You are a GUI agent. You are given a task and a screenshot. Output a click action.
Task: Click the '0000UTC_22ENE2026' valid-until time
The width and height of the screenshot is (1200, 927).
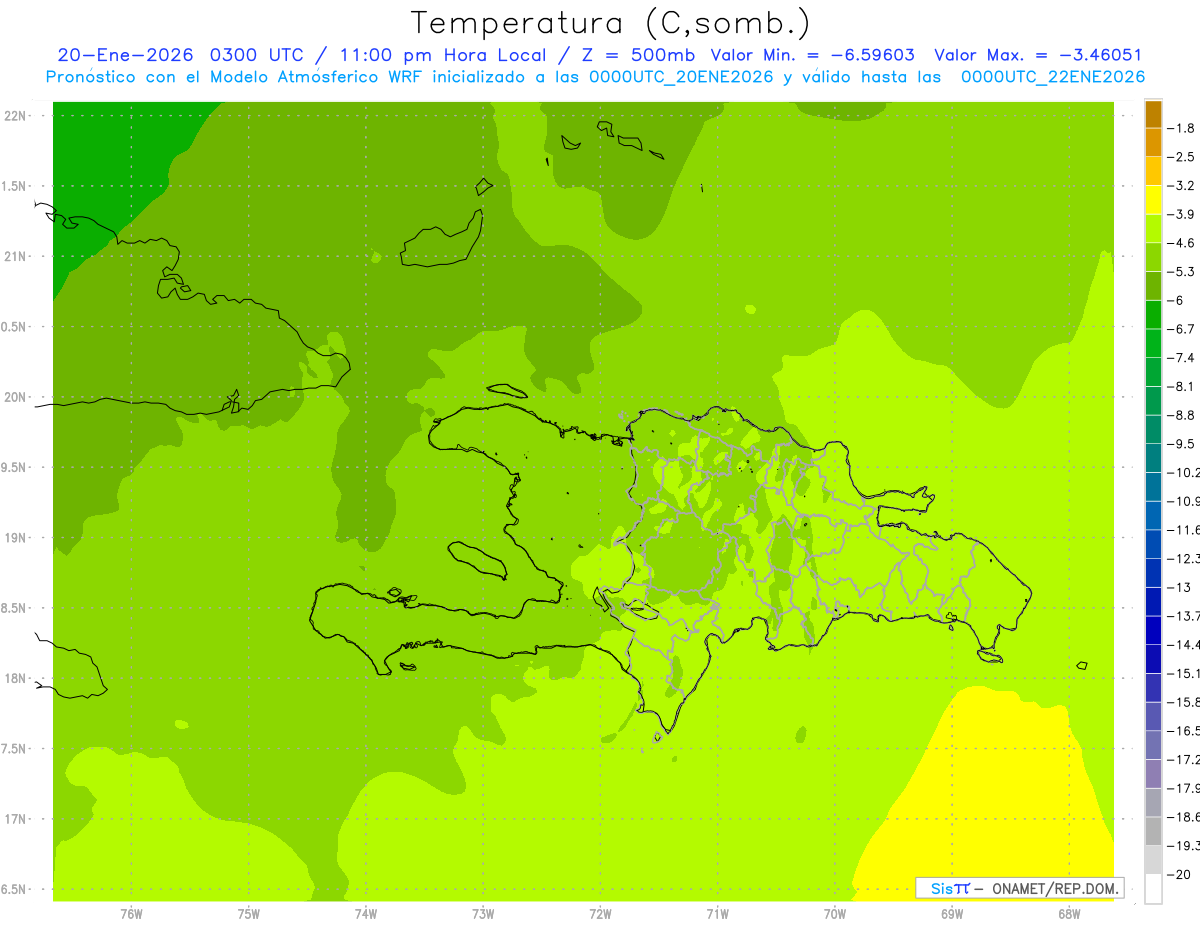pos(1052,77)
